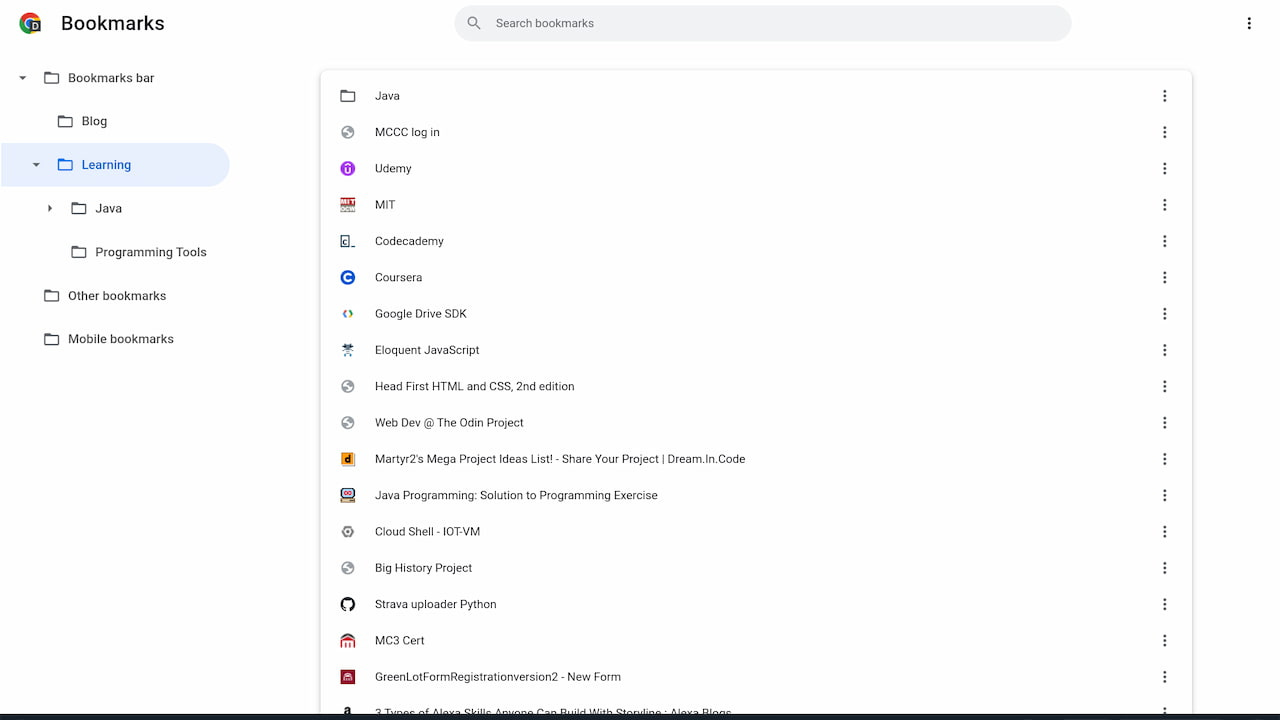1280x720 pixels.
Task: Select Bookmarks bar in the sidebar
Action: [x=111, y=78]
